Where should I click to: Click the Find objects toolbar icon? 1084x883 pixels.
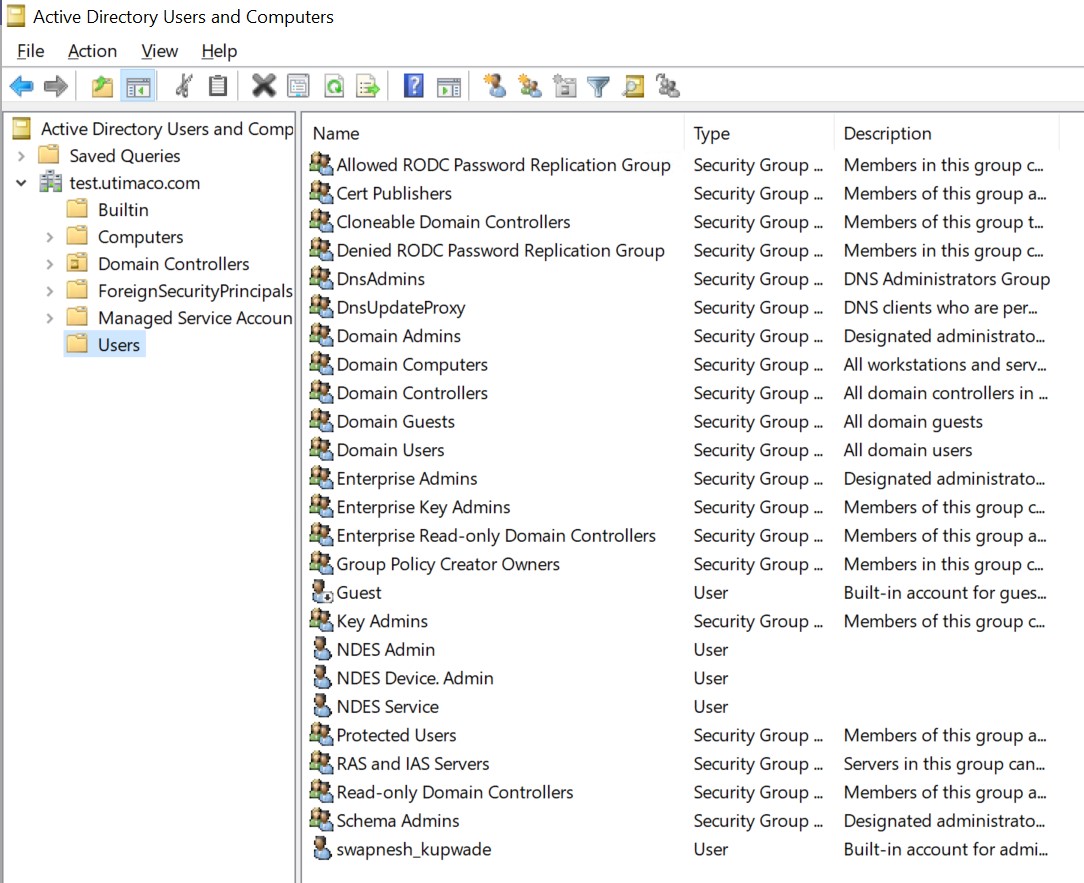(x=633, y=86)
